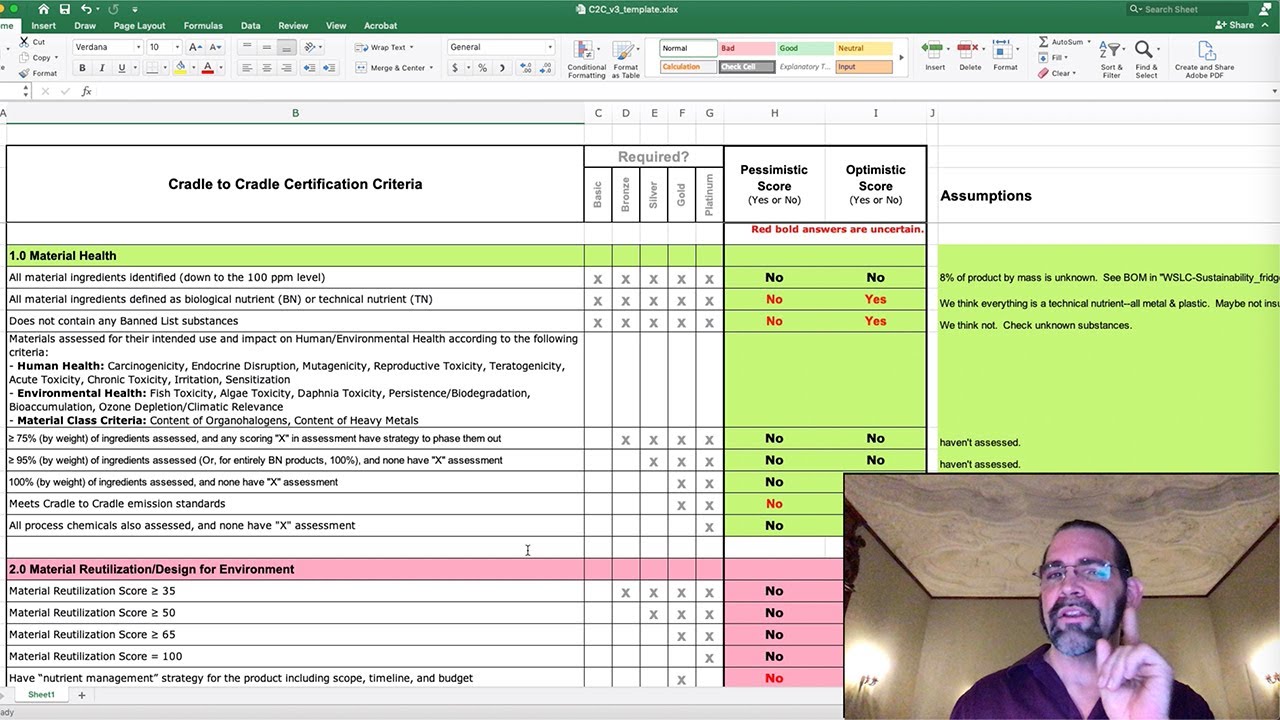
Task: Toggle Wrap Text
Action: coord(382,47)
